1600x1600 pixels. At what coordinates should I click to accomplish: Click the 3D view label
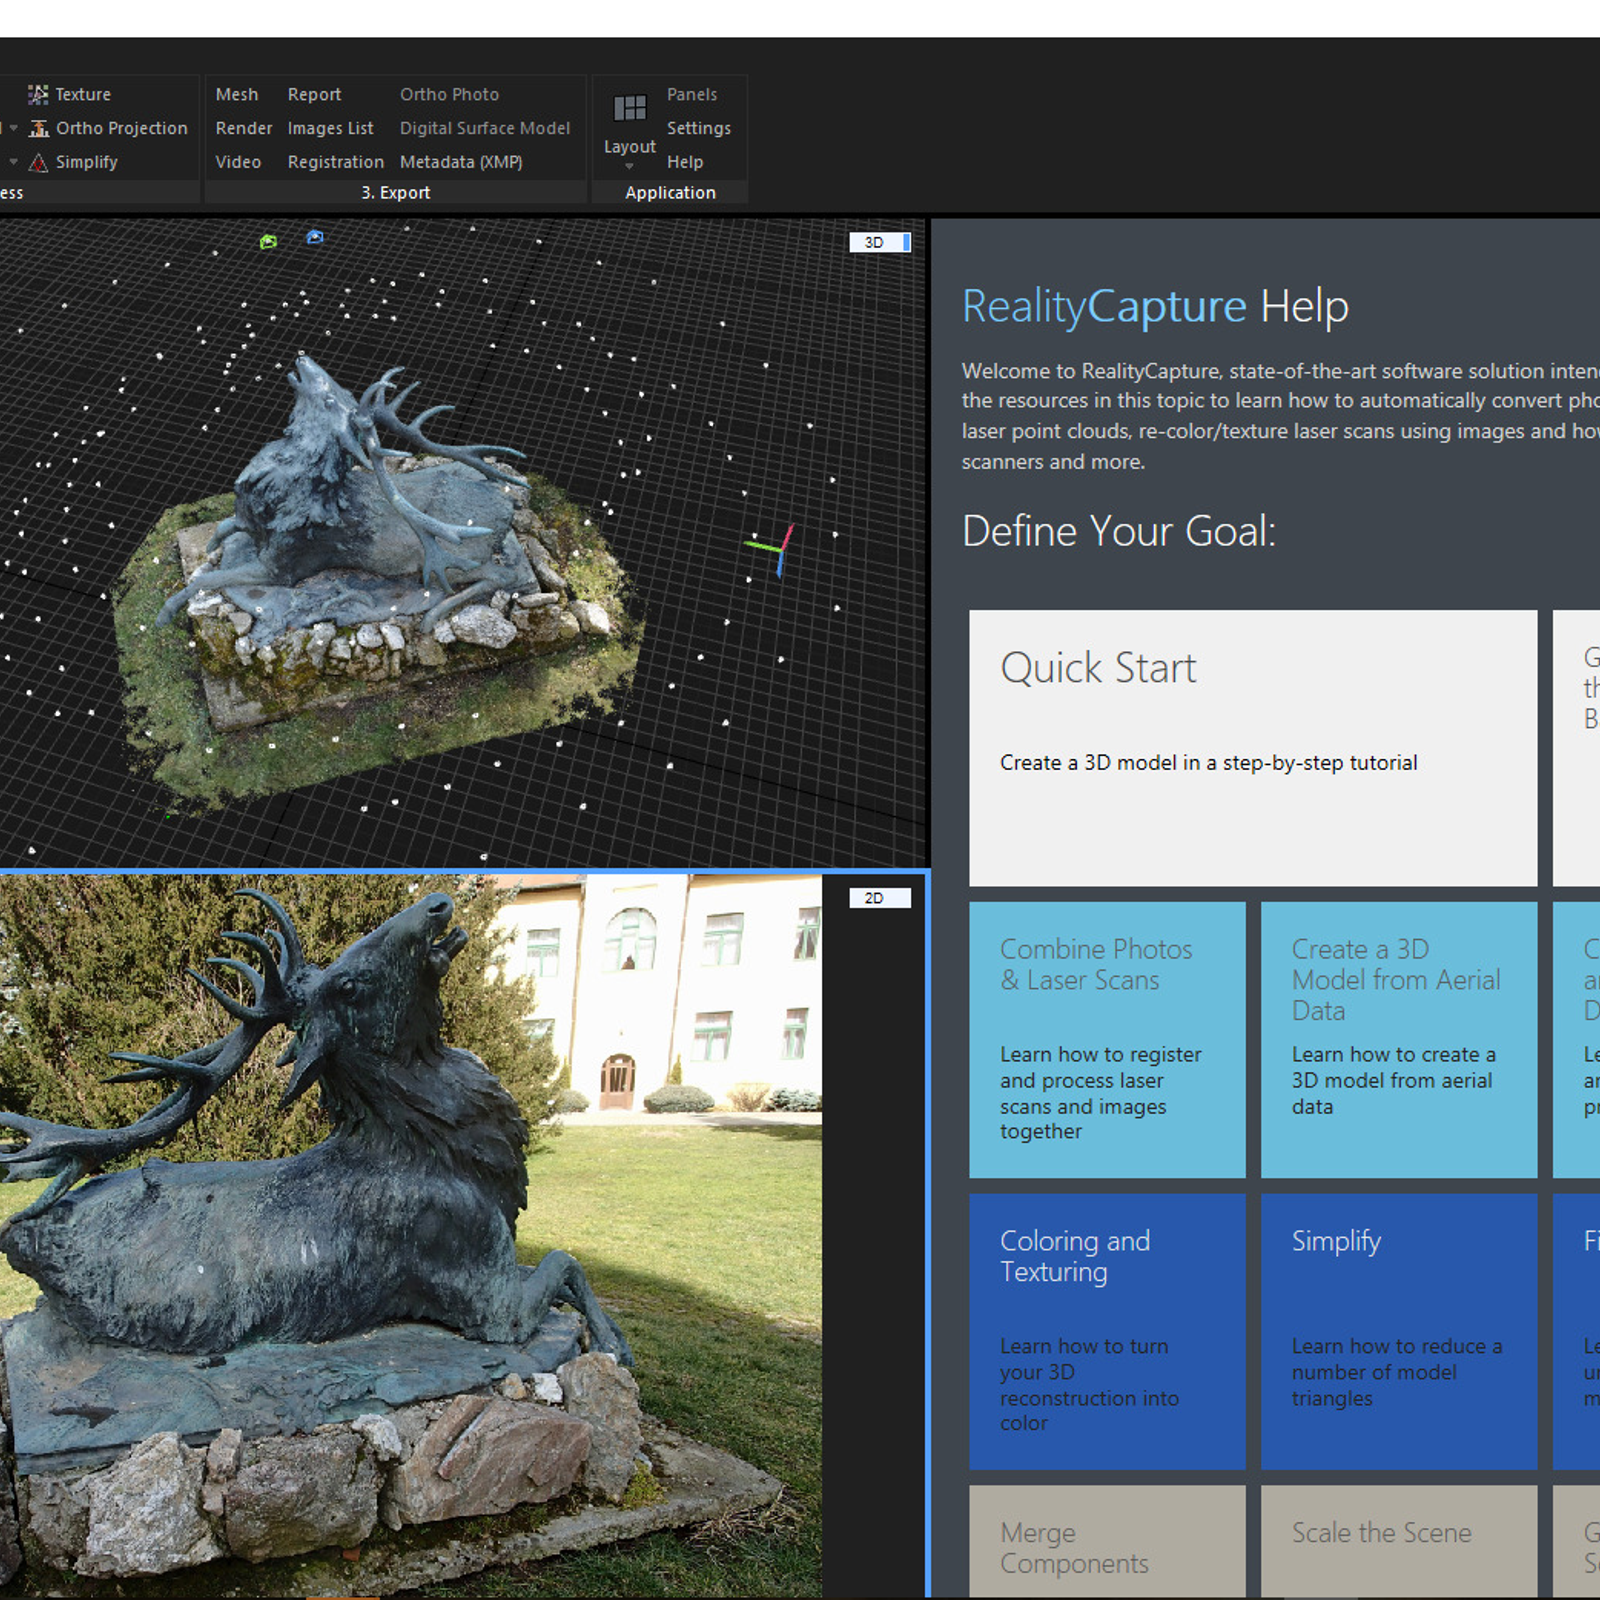pos(879,242)
